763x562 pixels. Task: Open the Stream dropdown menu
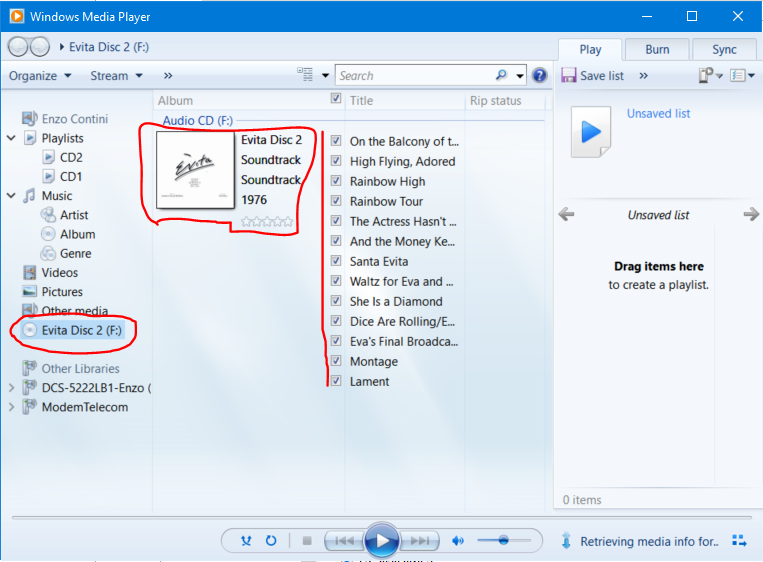pyautogui.click(x=116, y=75)
